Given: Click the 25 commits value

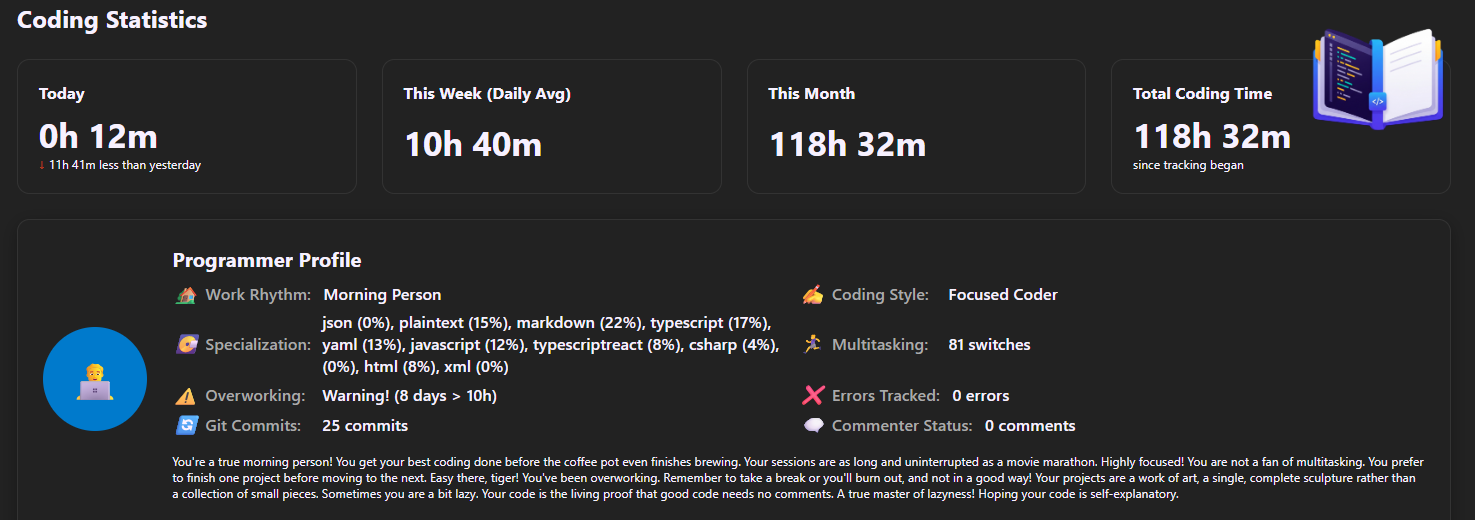Looking at the screenshot, I should click(365, 426).
